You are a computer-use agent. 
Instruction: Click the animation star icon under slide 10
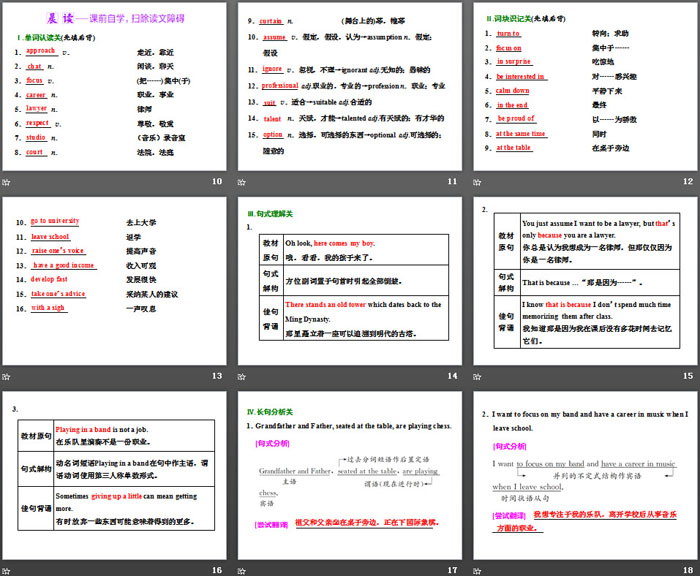click(6, 182)
